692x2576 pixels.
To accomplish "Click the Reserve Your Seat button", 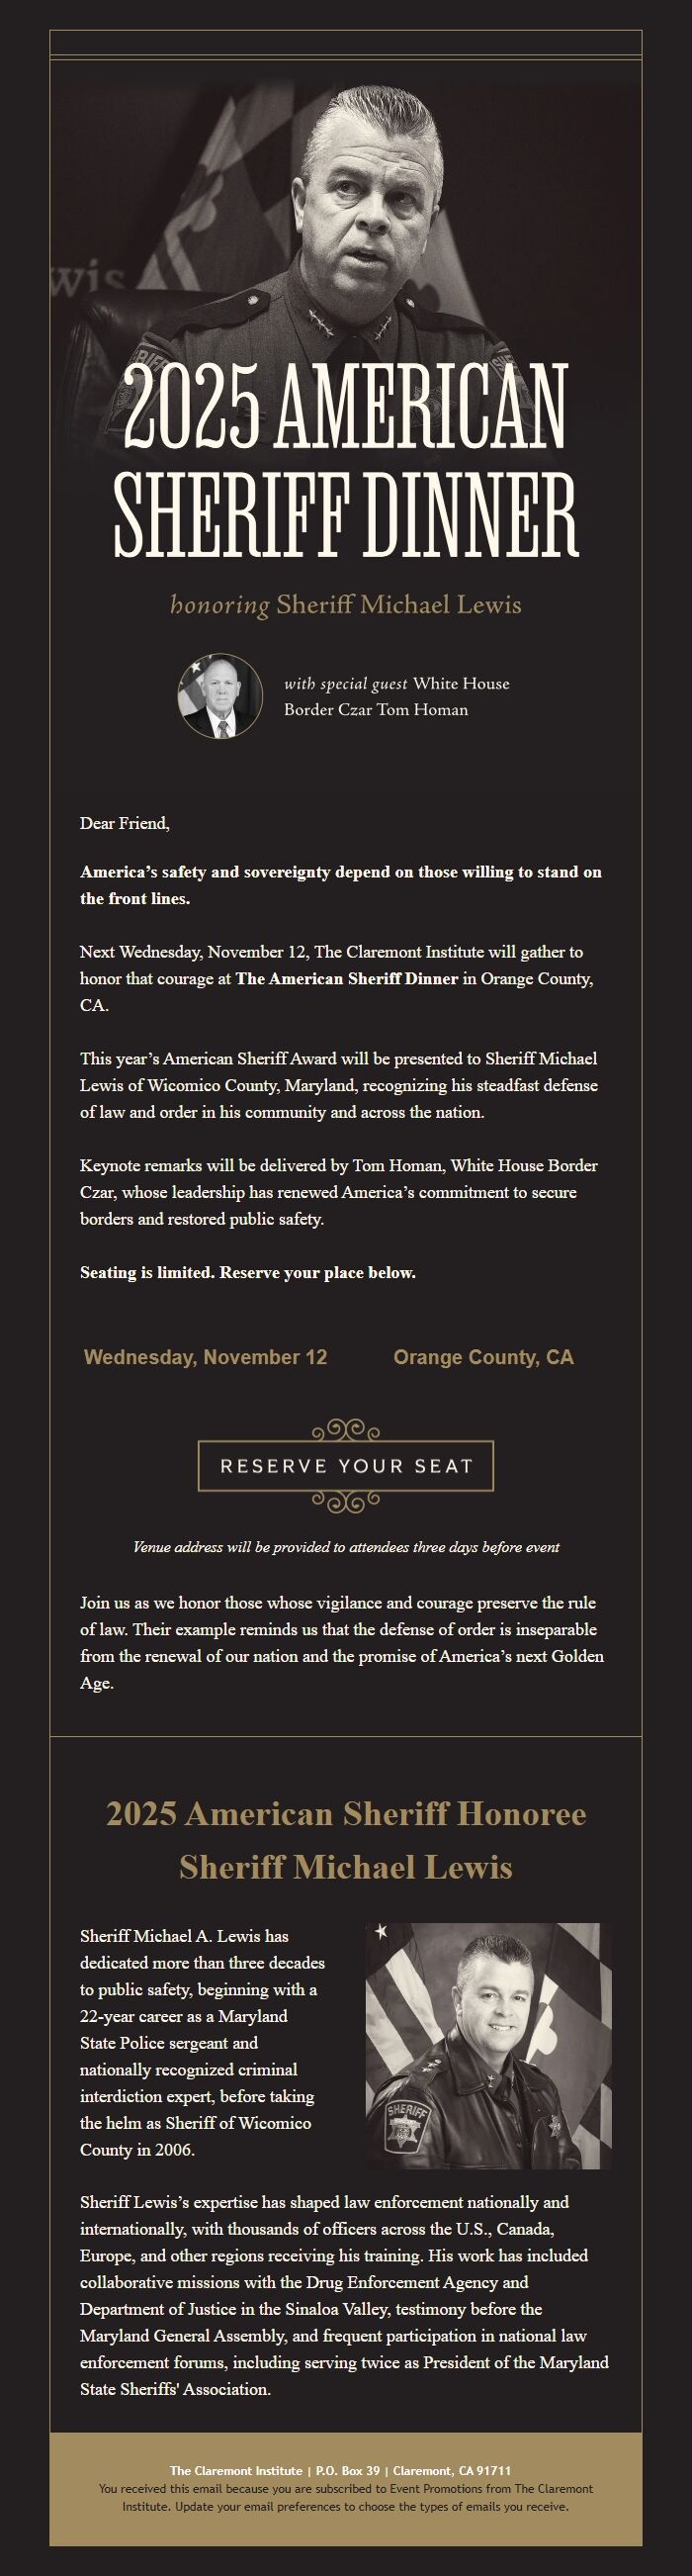I will [346, 1466].
